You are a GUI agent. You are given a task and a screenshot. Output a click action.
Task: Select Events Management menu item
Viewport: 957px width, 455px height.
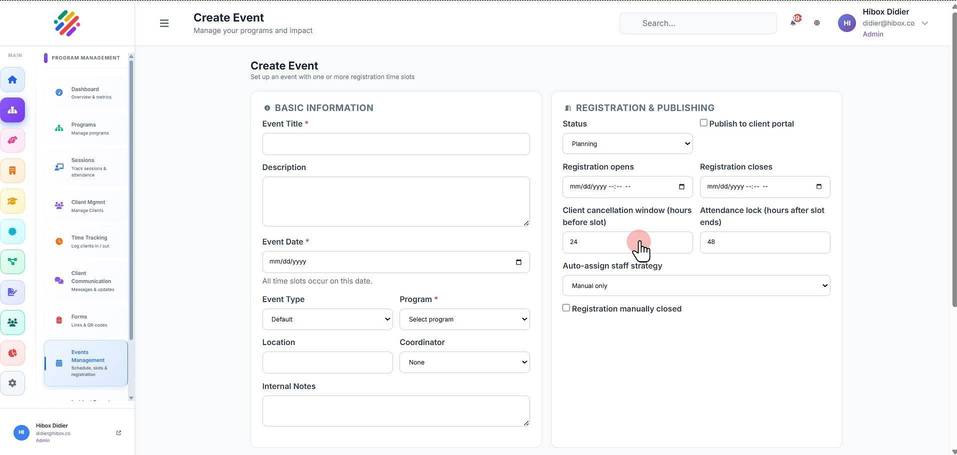(85, 363)
